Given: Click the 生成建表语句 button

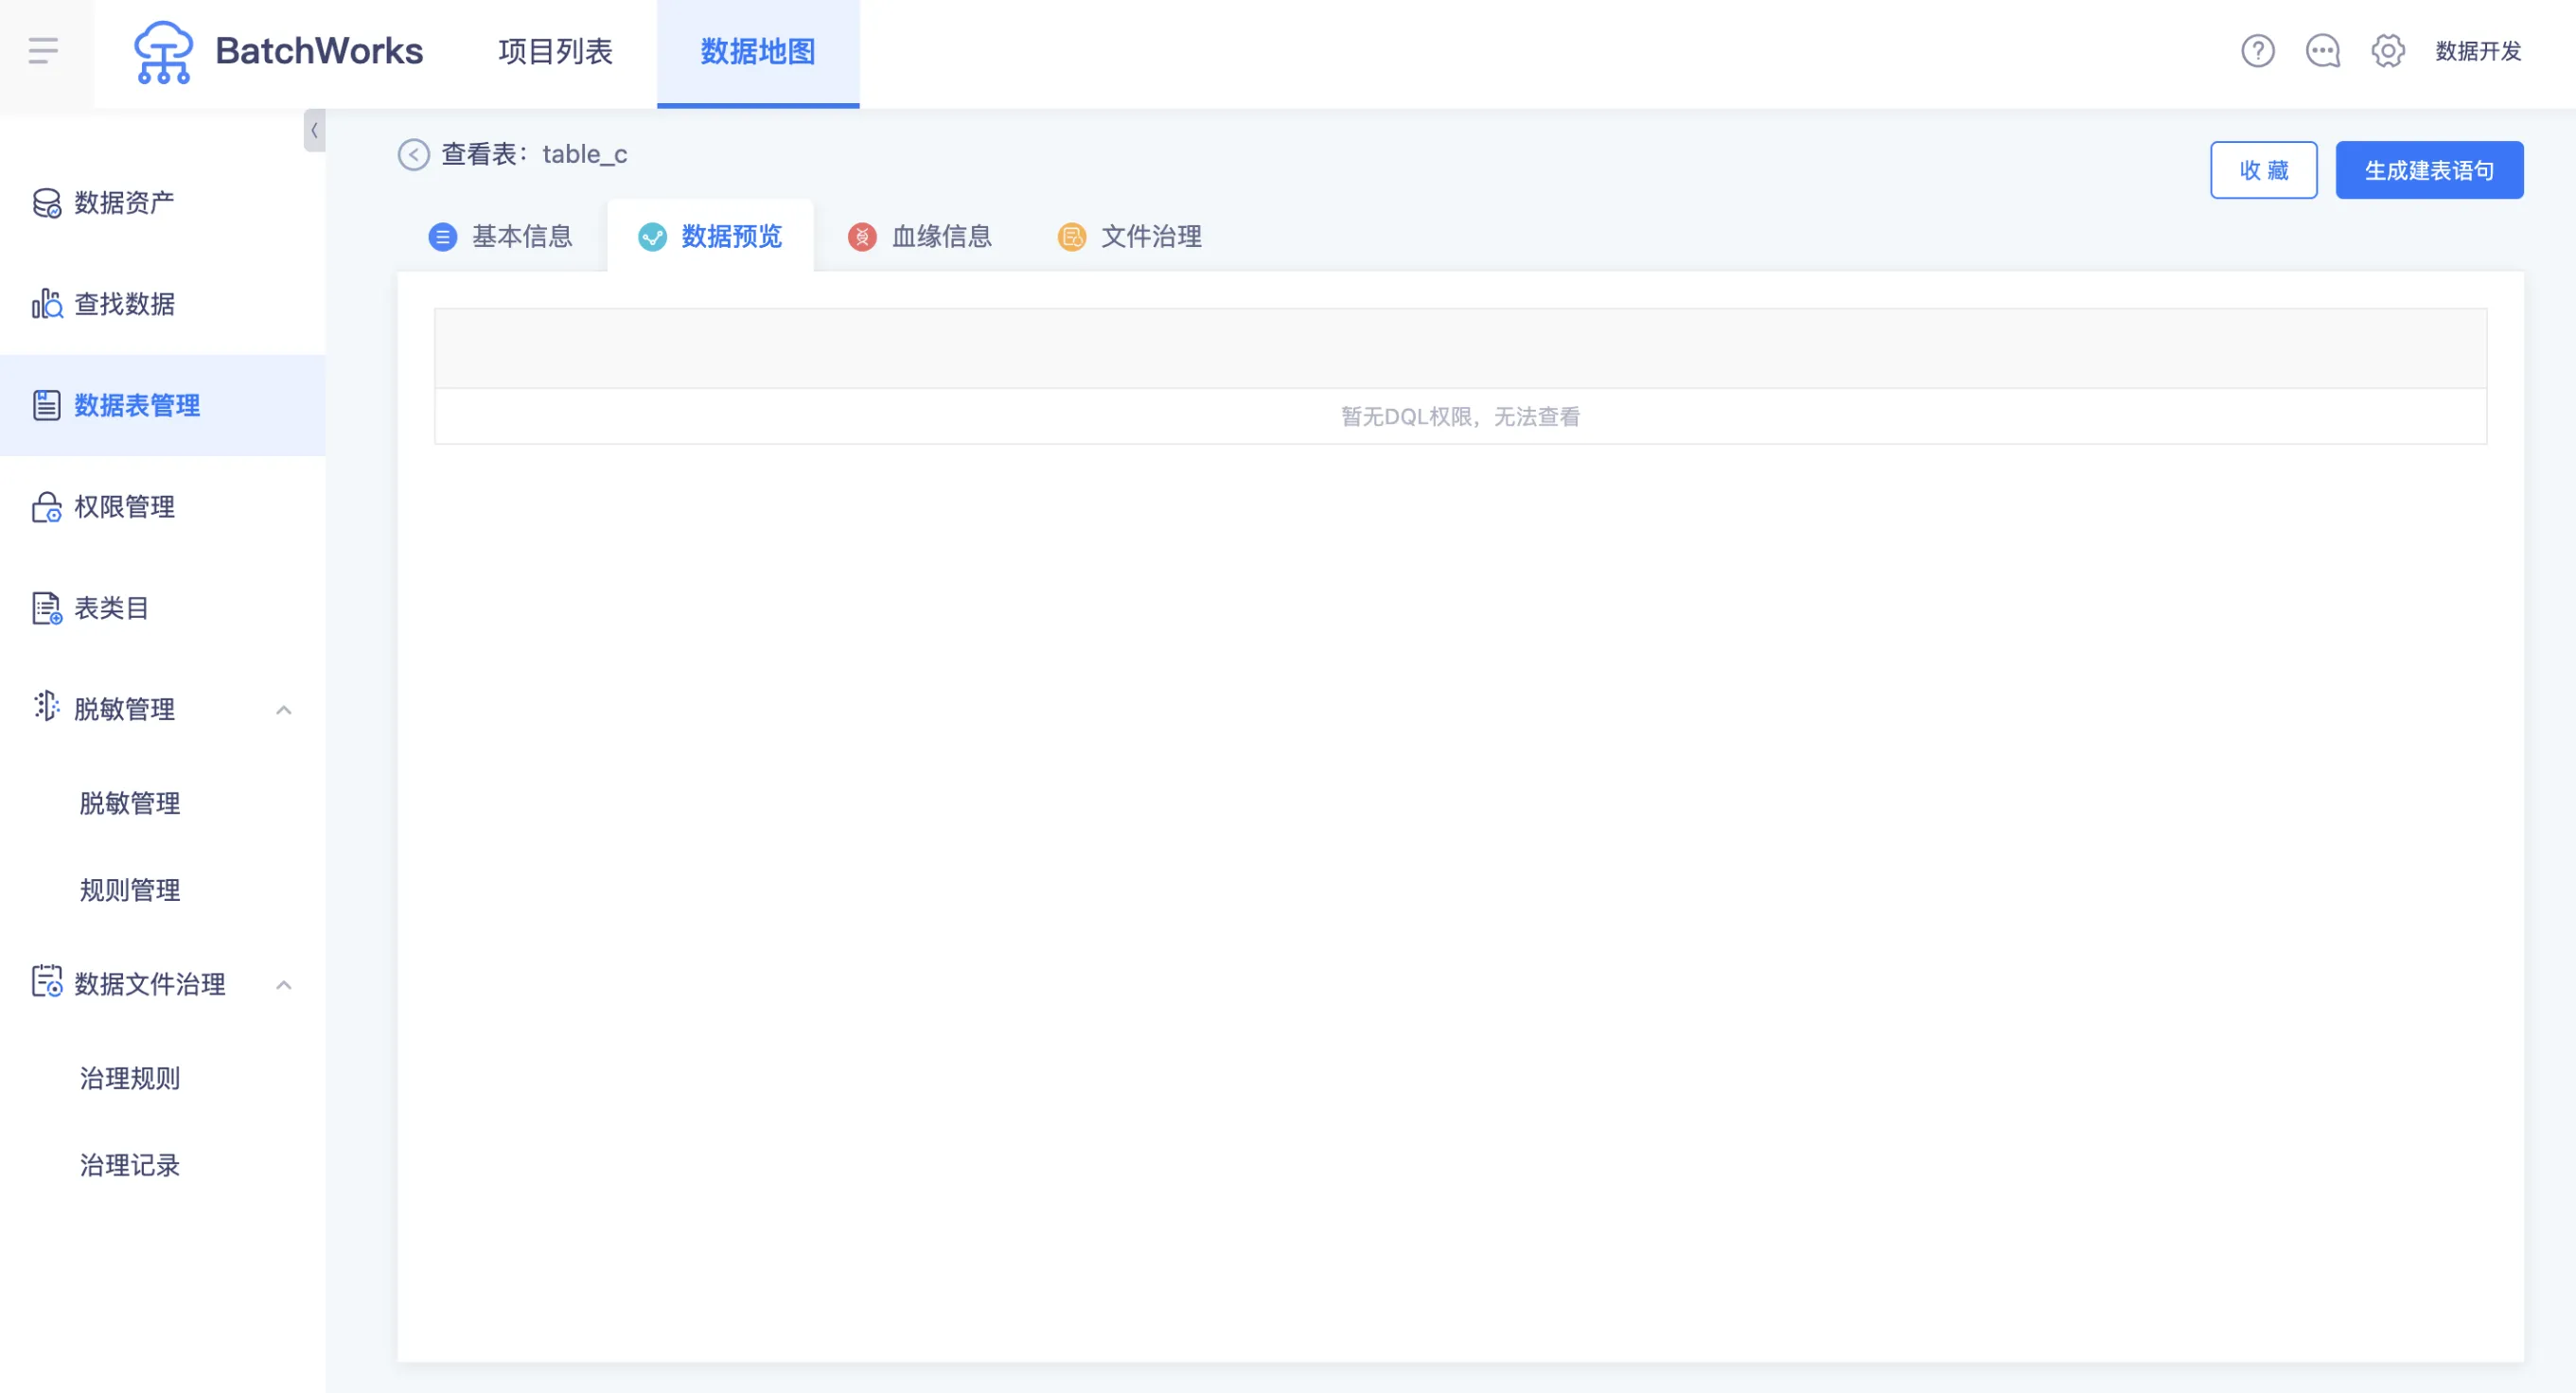Looking at the screenshot, I should pyautogui.click(x=2428, y=171).
